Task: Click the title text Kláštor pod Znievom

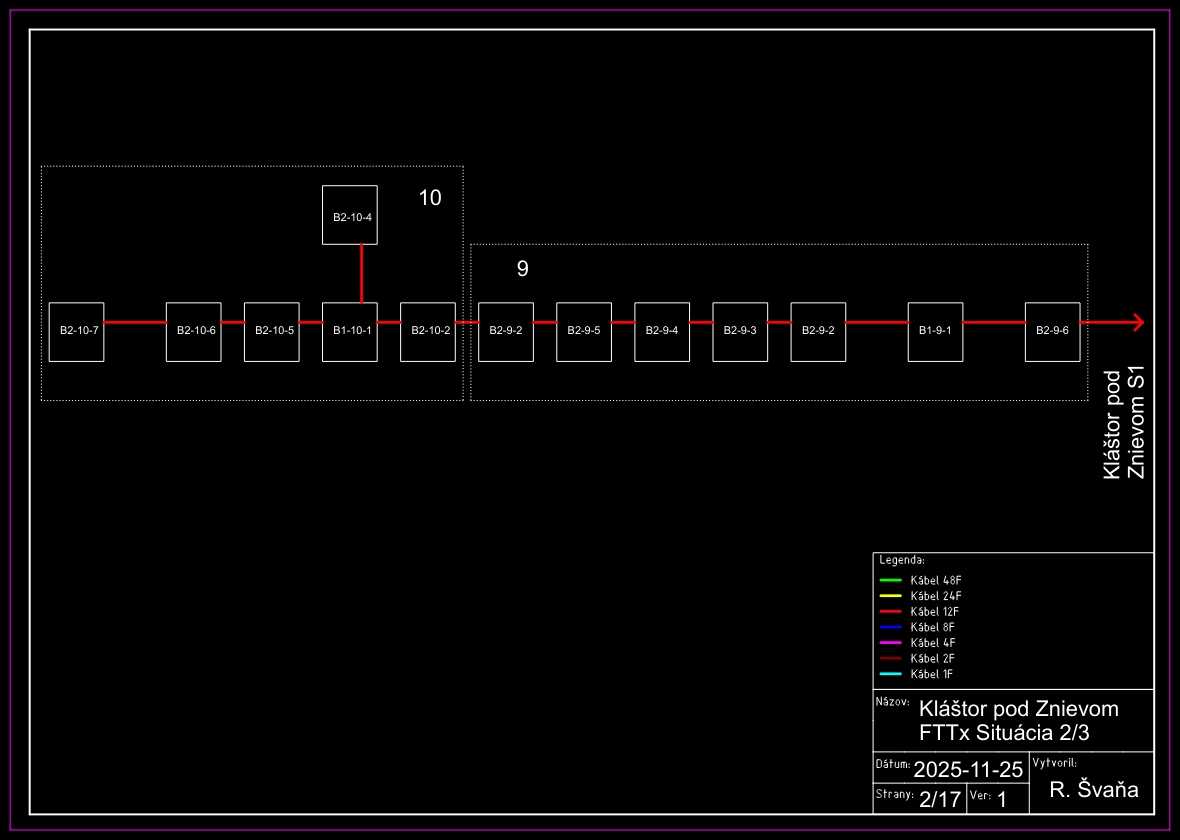Action: (1018, 709)
